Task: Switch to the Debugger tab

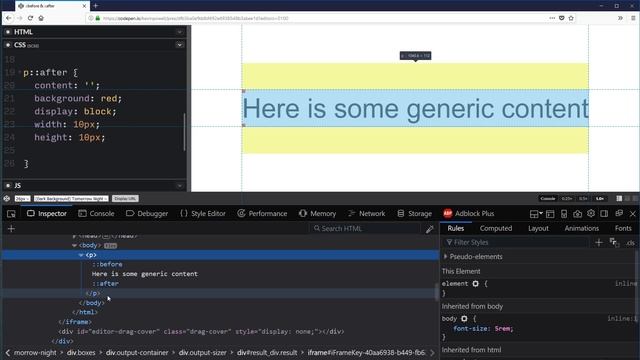Action: 147,213
